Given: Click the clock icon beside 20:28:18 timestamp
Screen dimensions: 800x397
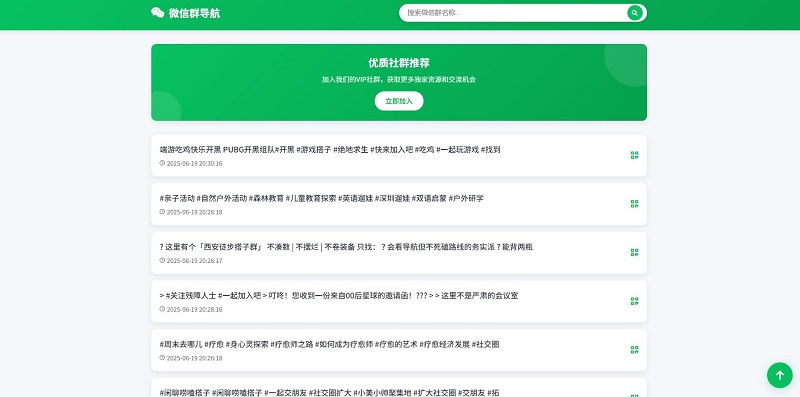Looking at the screenshot, I should pyautogui.click(x=162, y=211).
